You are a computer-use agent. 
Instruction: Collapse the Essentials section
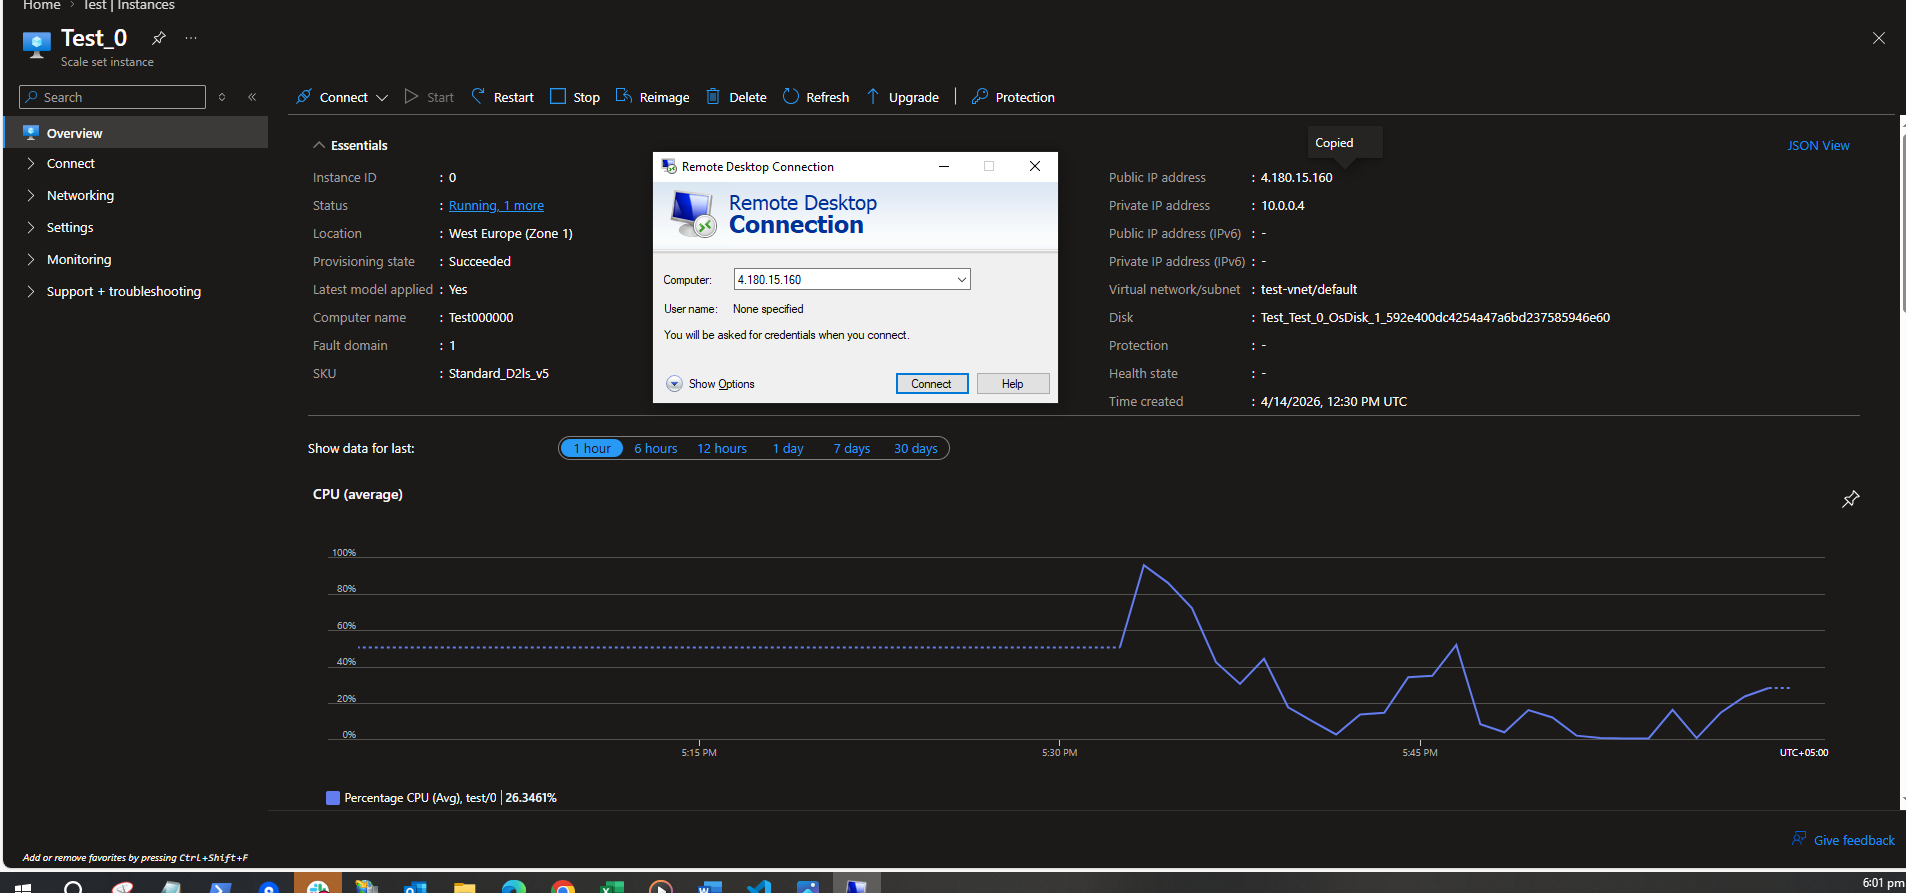coord(350,145)
